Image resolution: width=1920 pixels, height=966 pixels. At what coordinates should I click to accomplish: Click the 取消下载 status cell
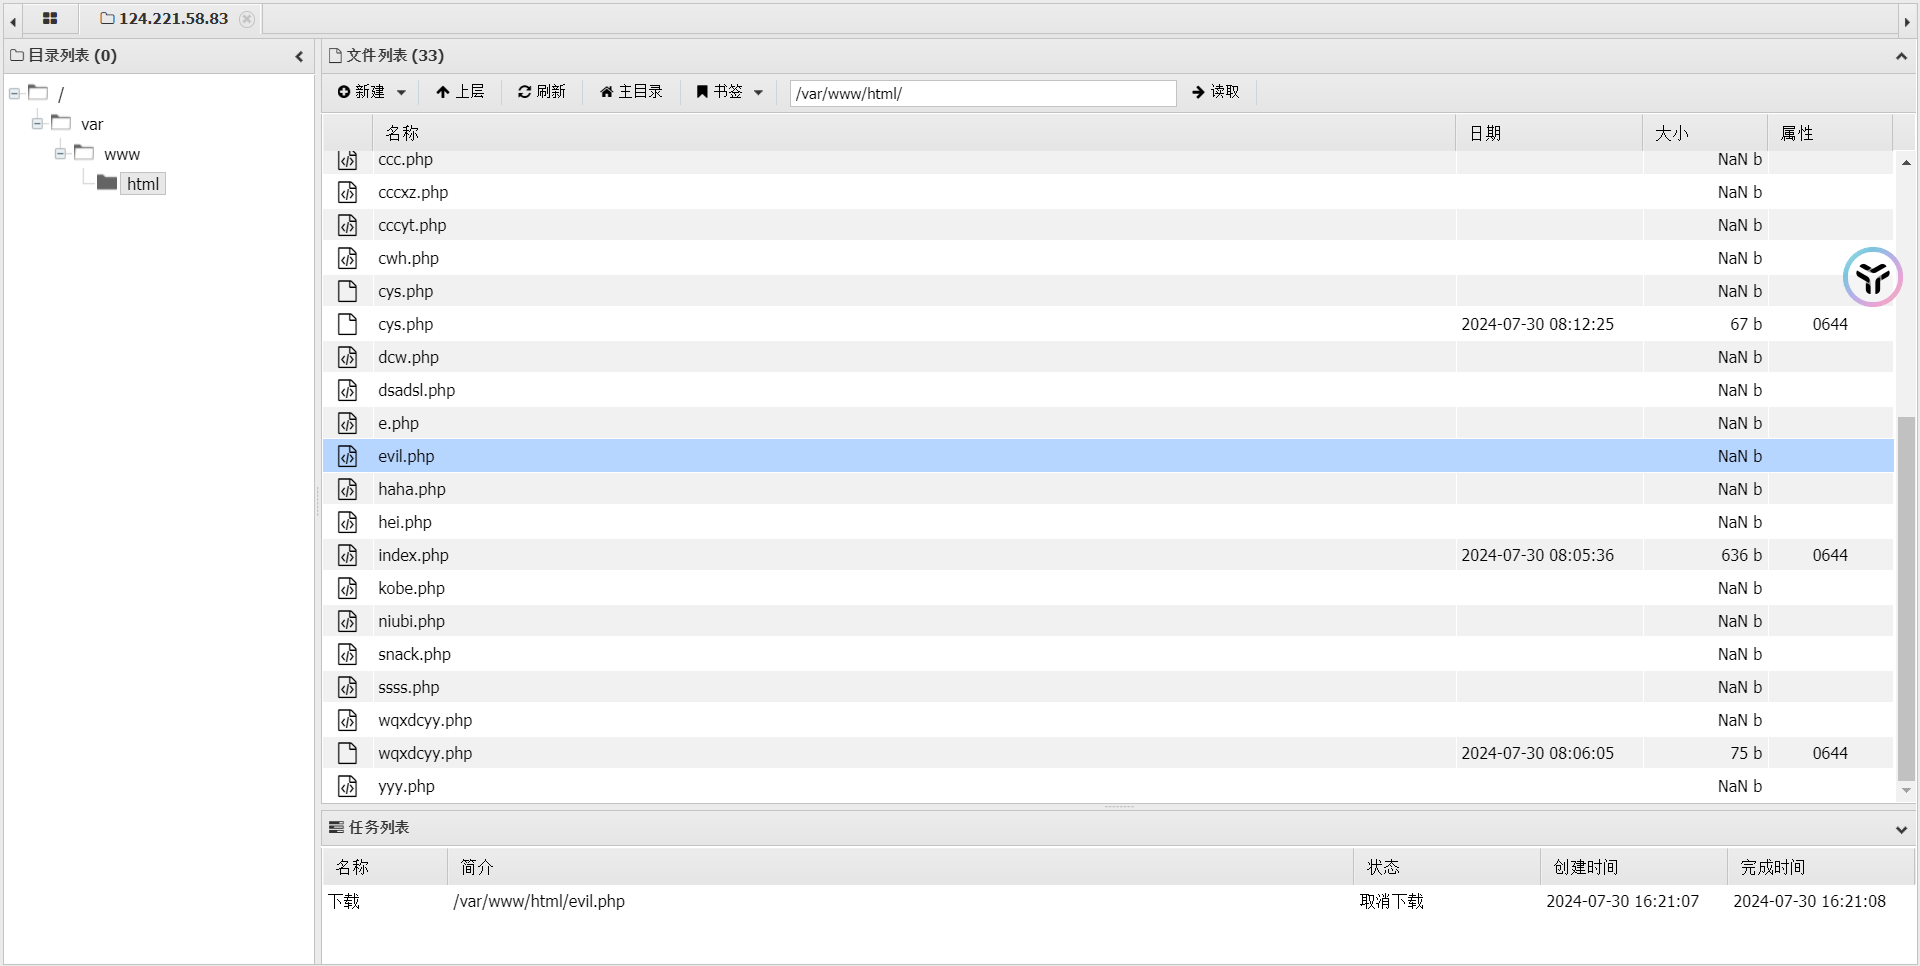click(x=1391, y=901)
